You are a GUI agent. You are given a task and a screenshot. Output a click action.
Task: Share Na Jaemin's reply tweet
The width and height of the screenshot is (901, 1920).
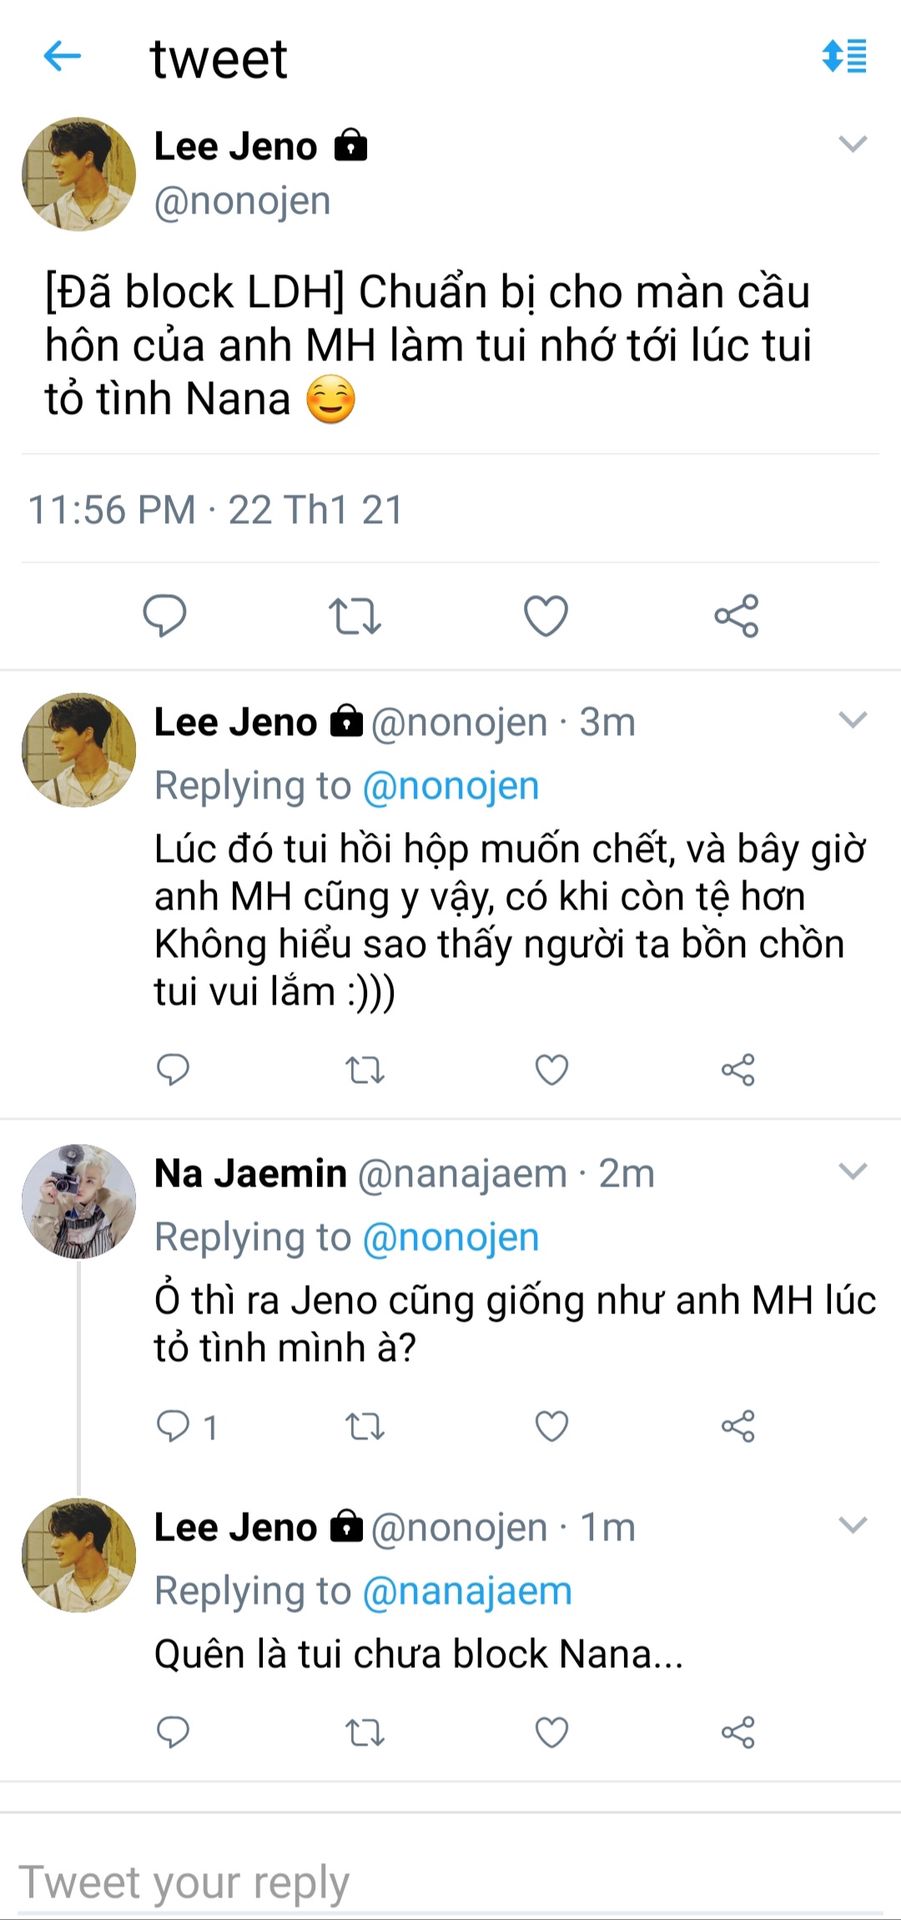click(x=738, y=1425)
